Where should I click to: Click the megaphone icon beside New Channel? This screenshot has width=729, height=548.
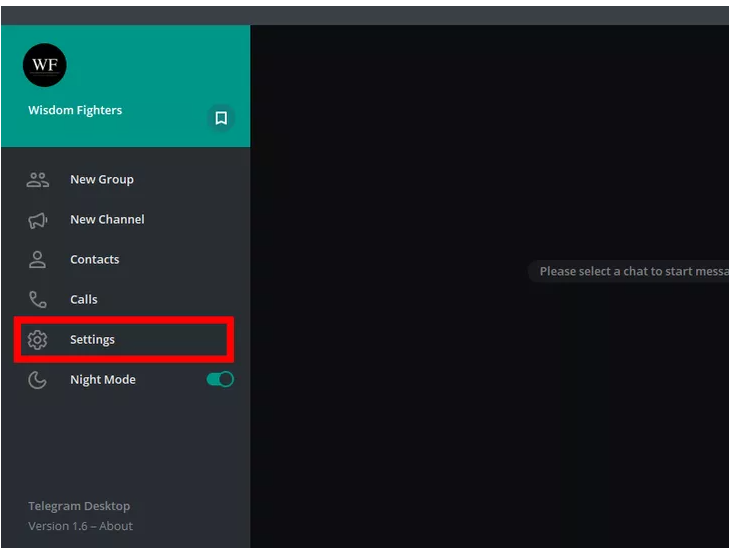(38, 220)
